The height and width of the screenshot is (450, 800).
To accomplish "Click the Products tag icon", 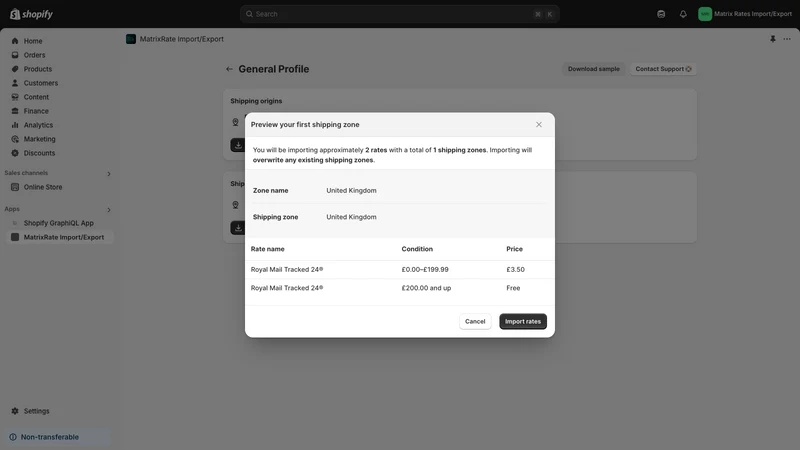I will pos(15,69).
